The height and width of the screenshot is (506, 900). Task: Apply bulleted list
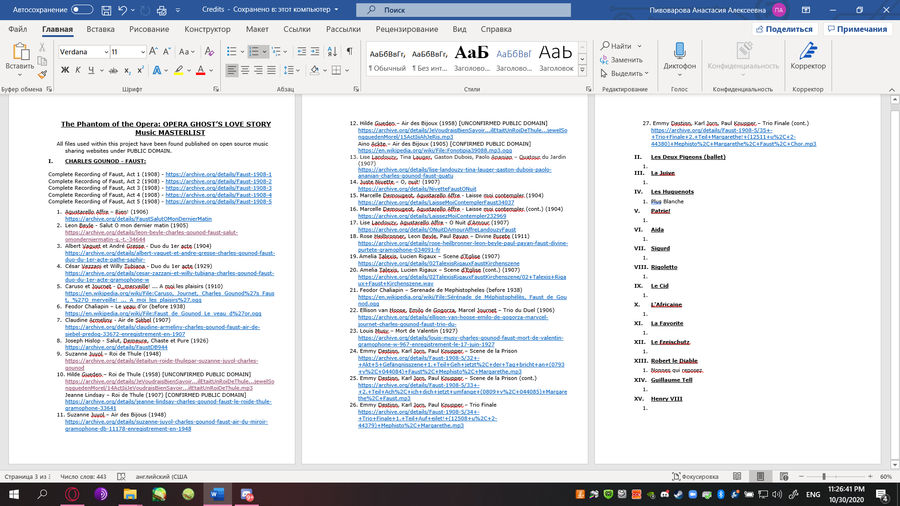coord(231,52)
